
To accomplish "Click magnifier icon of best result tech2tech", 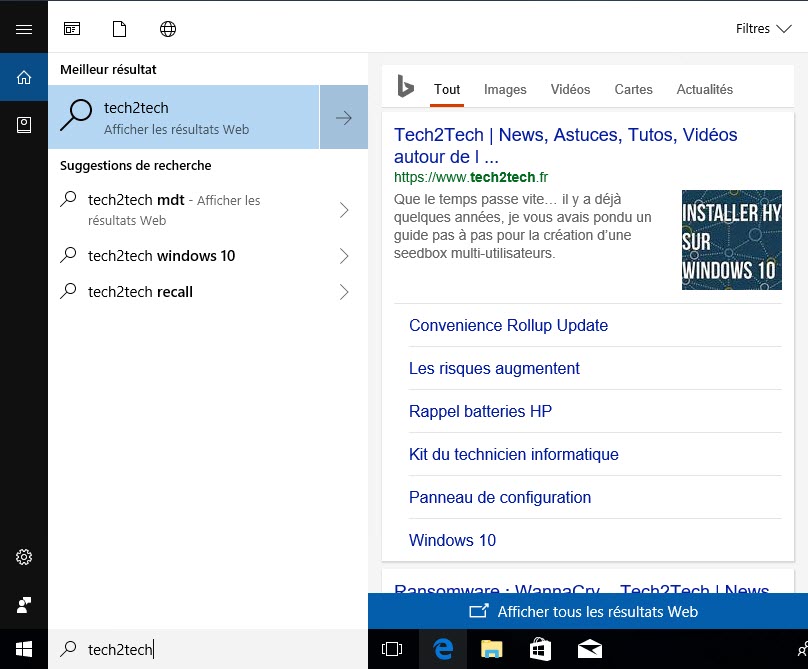I will coord(76,115).
